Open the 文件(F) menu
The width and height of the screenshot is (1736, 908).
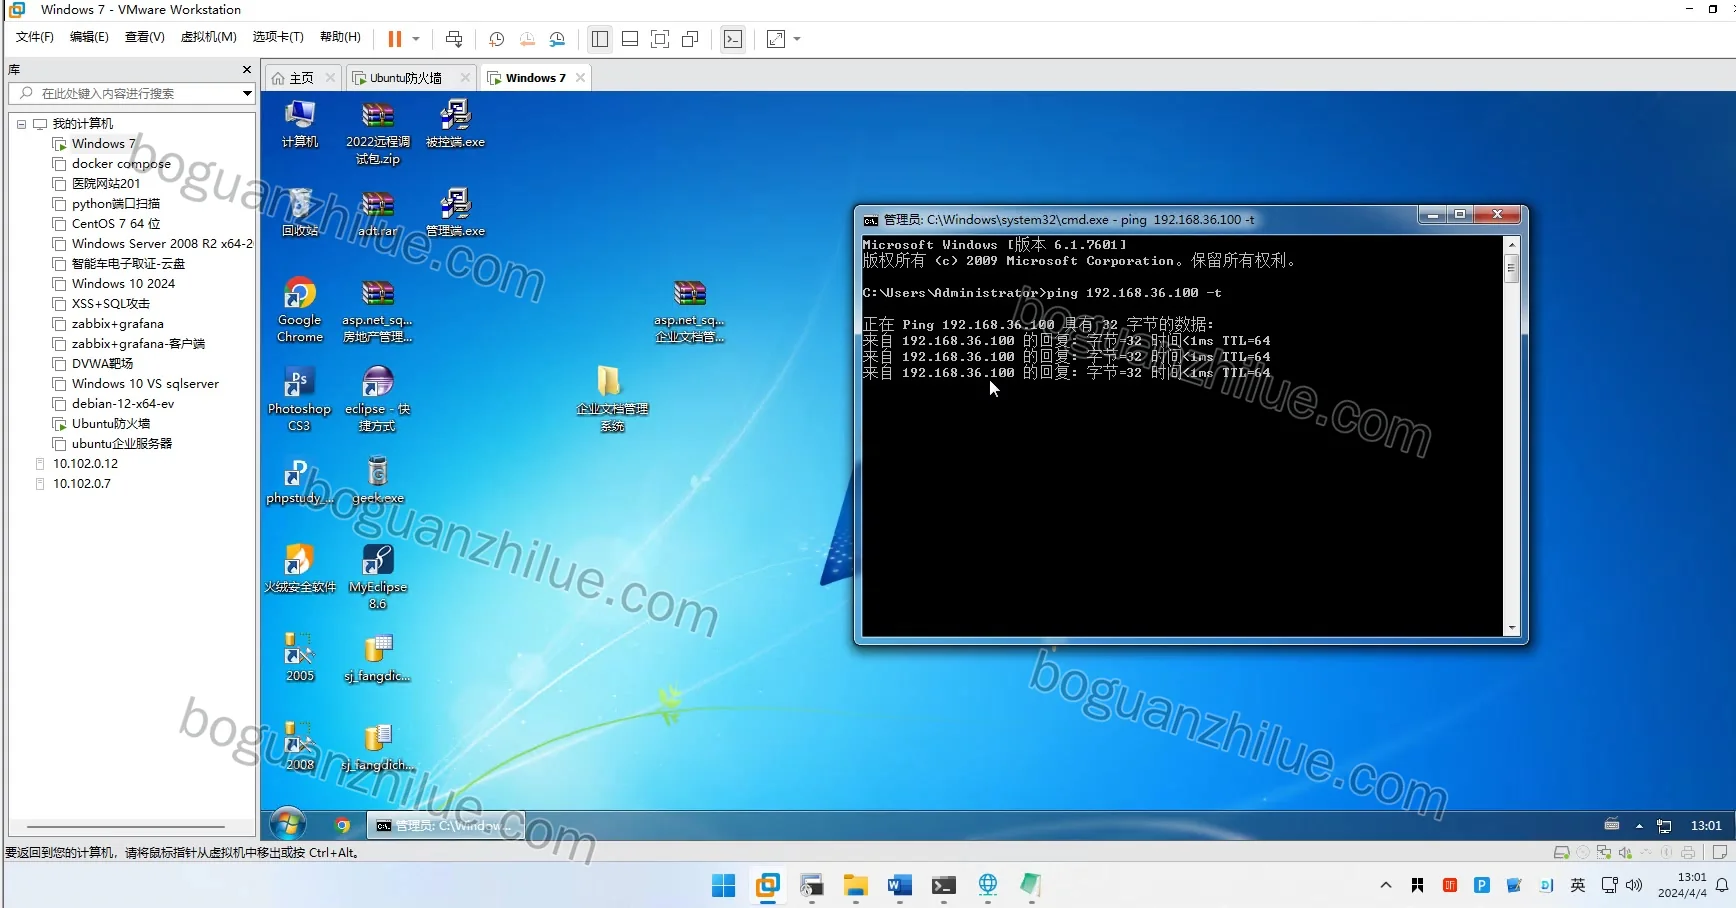pyautogui.click(x=35, y=37)
